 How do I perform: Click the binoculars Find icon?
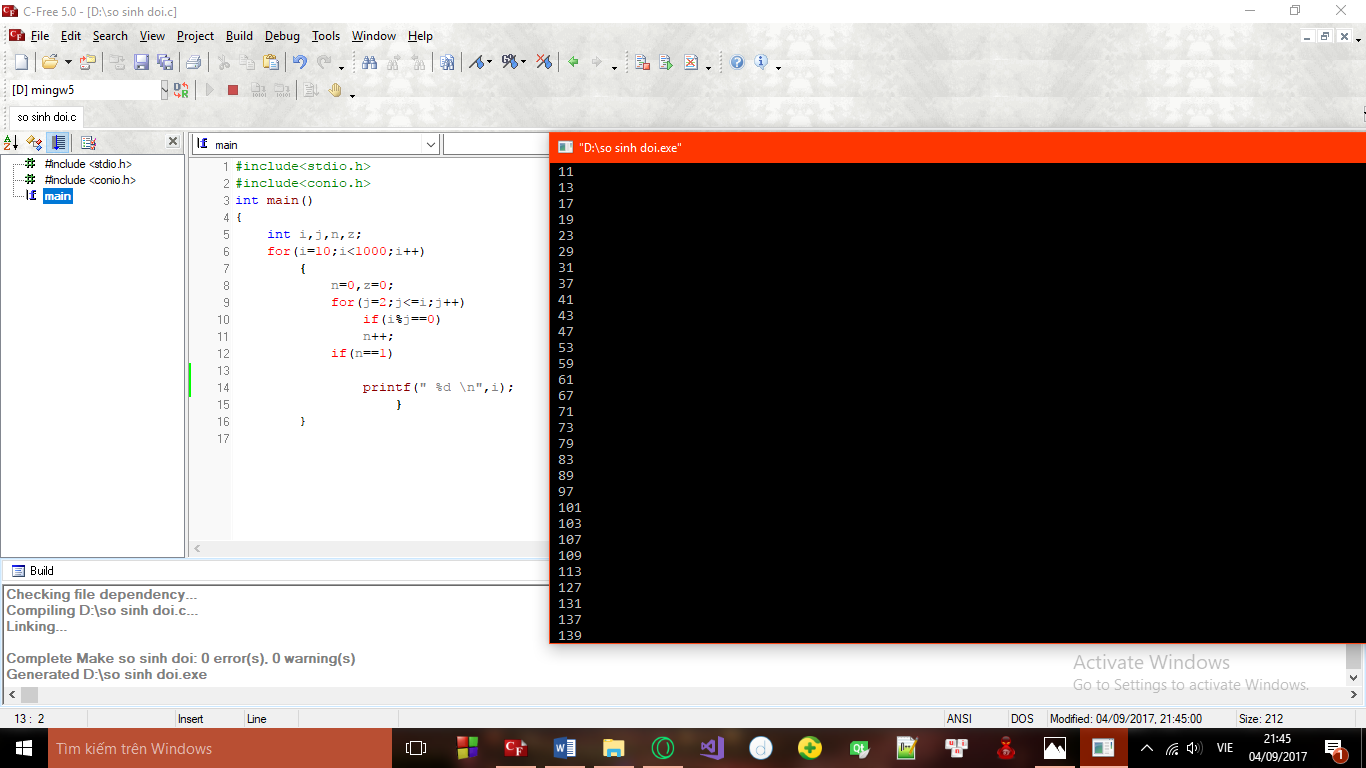click(370, 62)
